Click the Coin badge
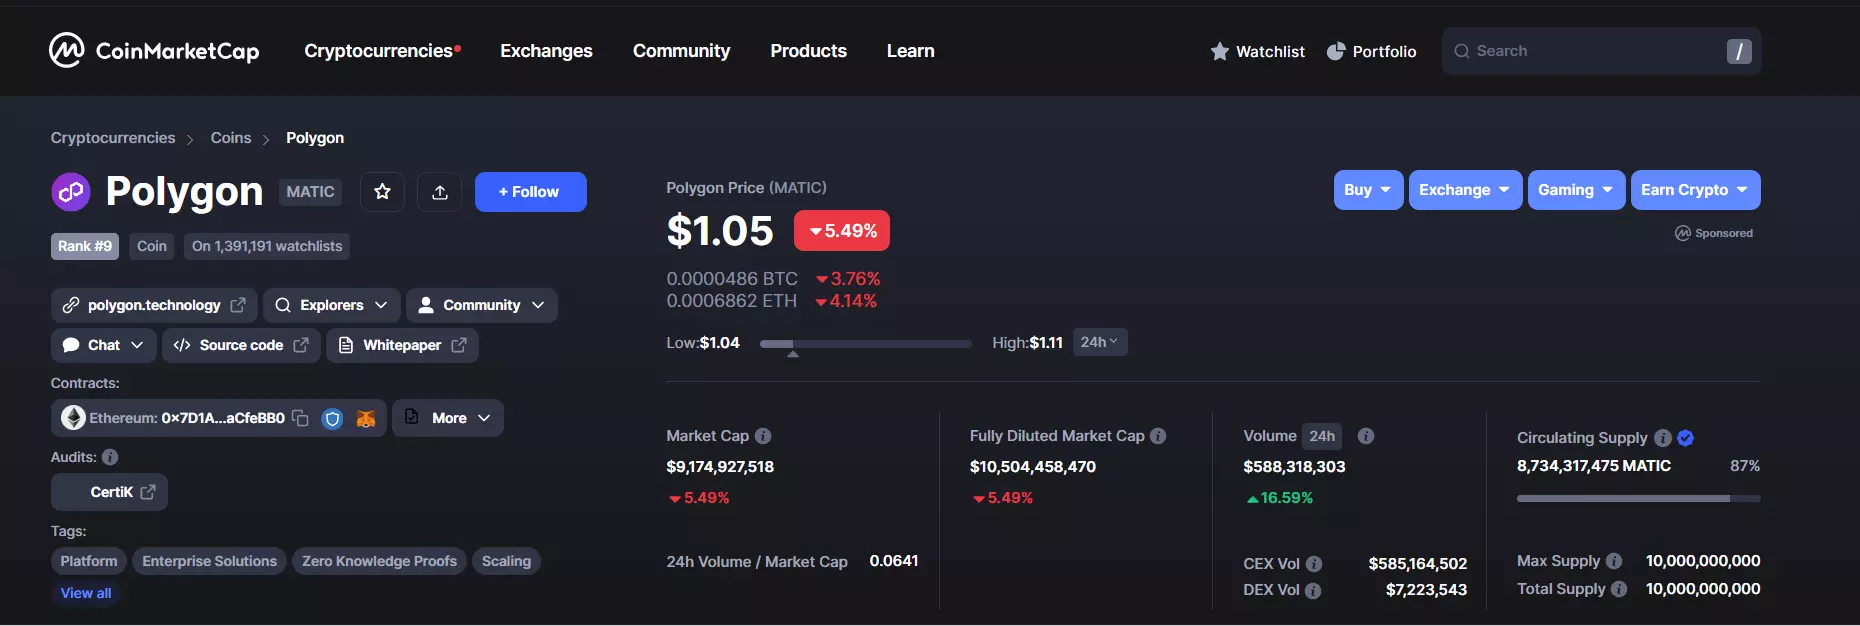1860x626 pixels. [x=152, y=246]
